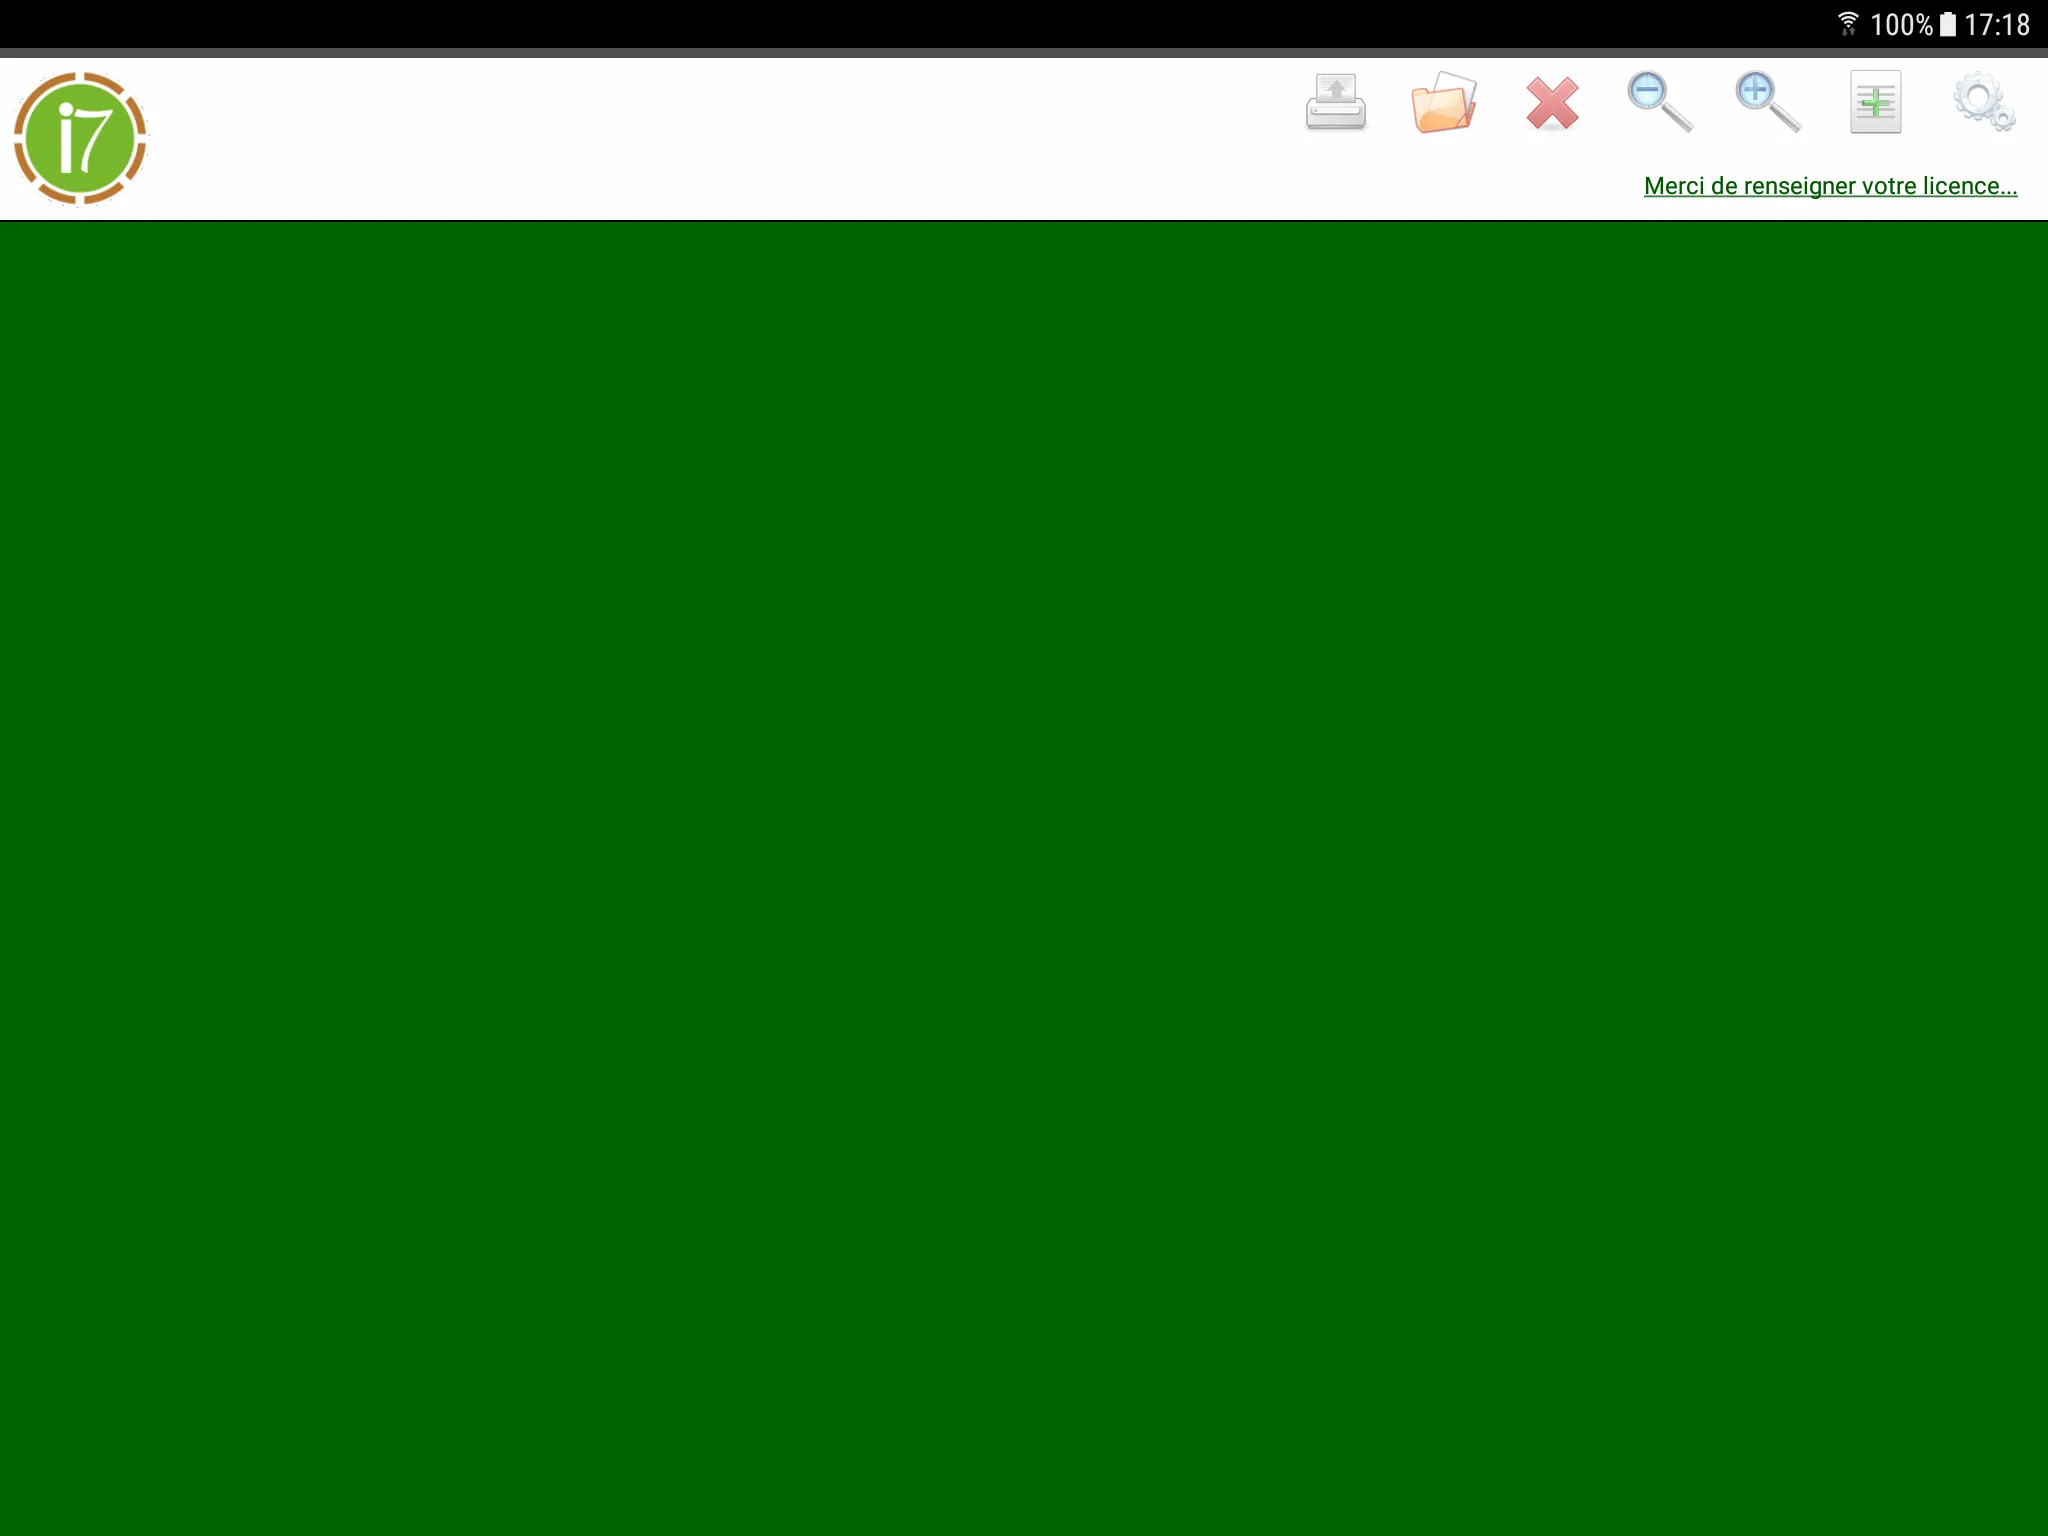Open the folder icon in toolbar
The height and width of the screenshot is (1536, 2048).
pyautogui.click(x=1443, y=102)
